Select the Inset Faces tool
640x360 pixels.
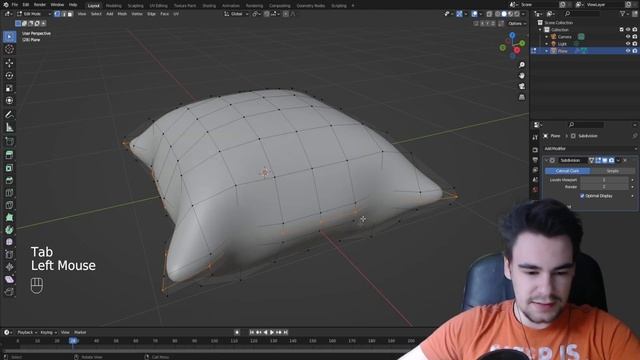coord(9,168)
